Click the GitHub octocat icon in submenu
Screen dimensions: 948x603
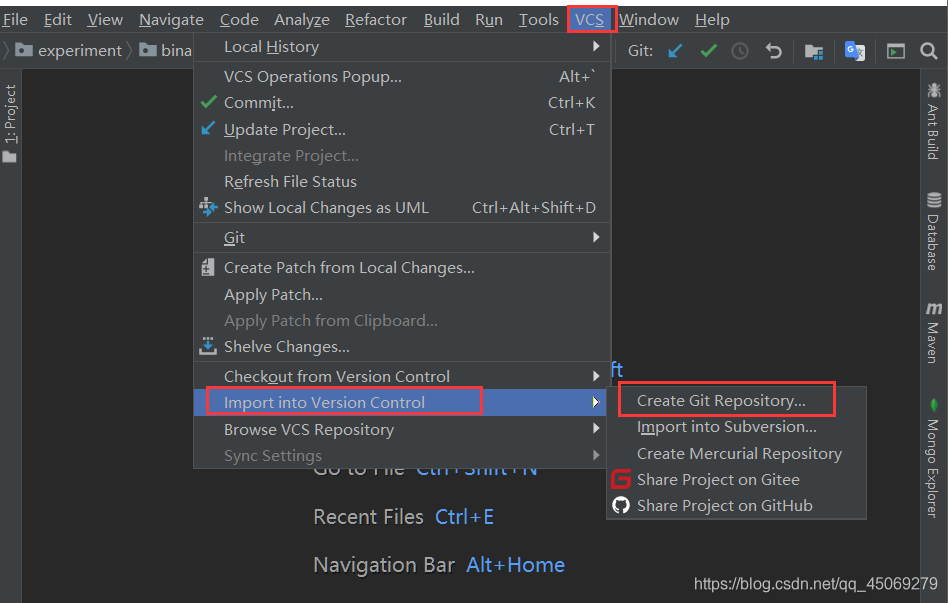(x=621, y=505)
